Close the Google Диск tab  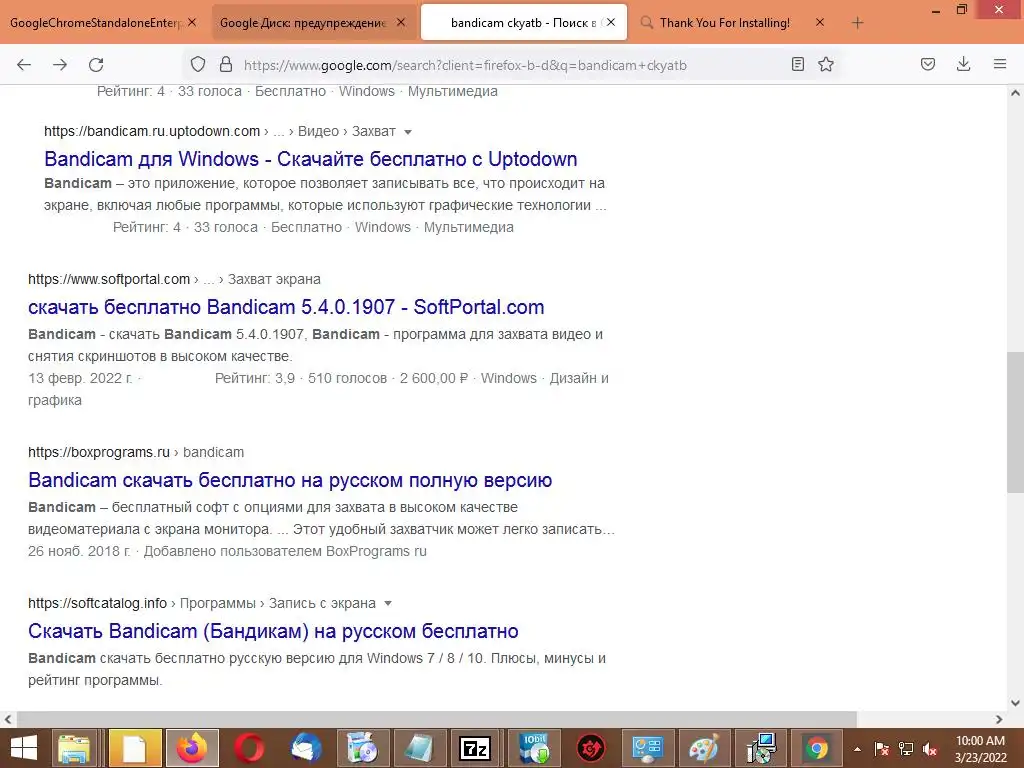tap(401, 22)
